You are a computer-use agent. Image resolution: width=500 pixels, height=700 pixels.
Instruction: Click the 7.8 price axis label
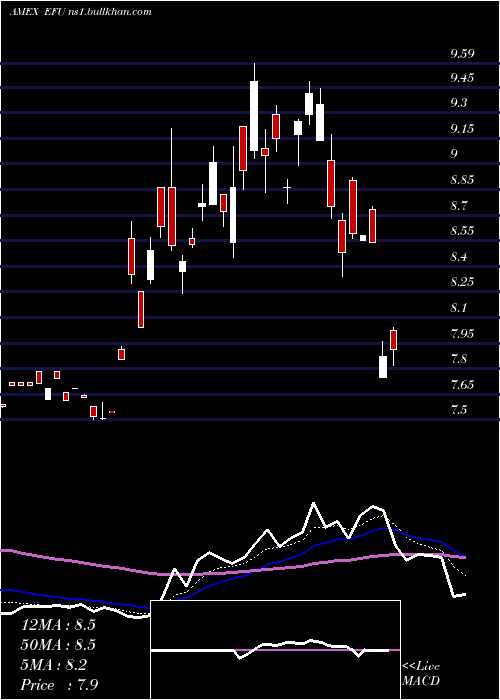tap(459, 358)
